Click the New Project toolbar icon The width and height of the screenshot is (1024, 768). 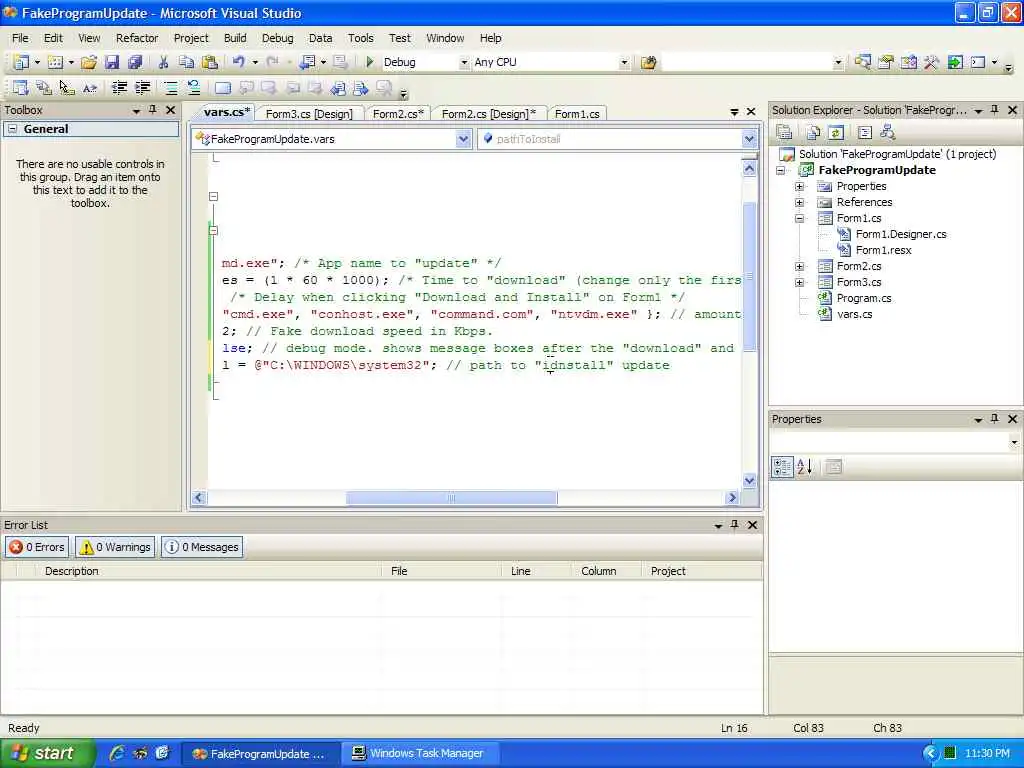[22, 62]
